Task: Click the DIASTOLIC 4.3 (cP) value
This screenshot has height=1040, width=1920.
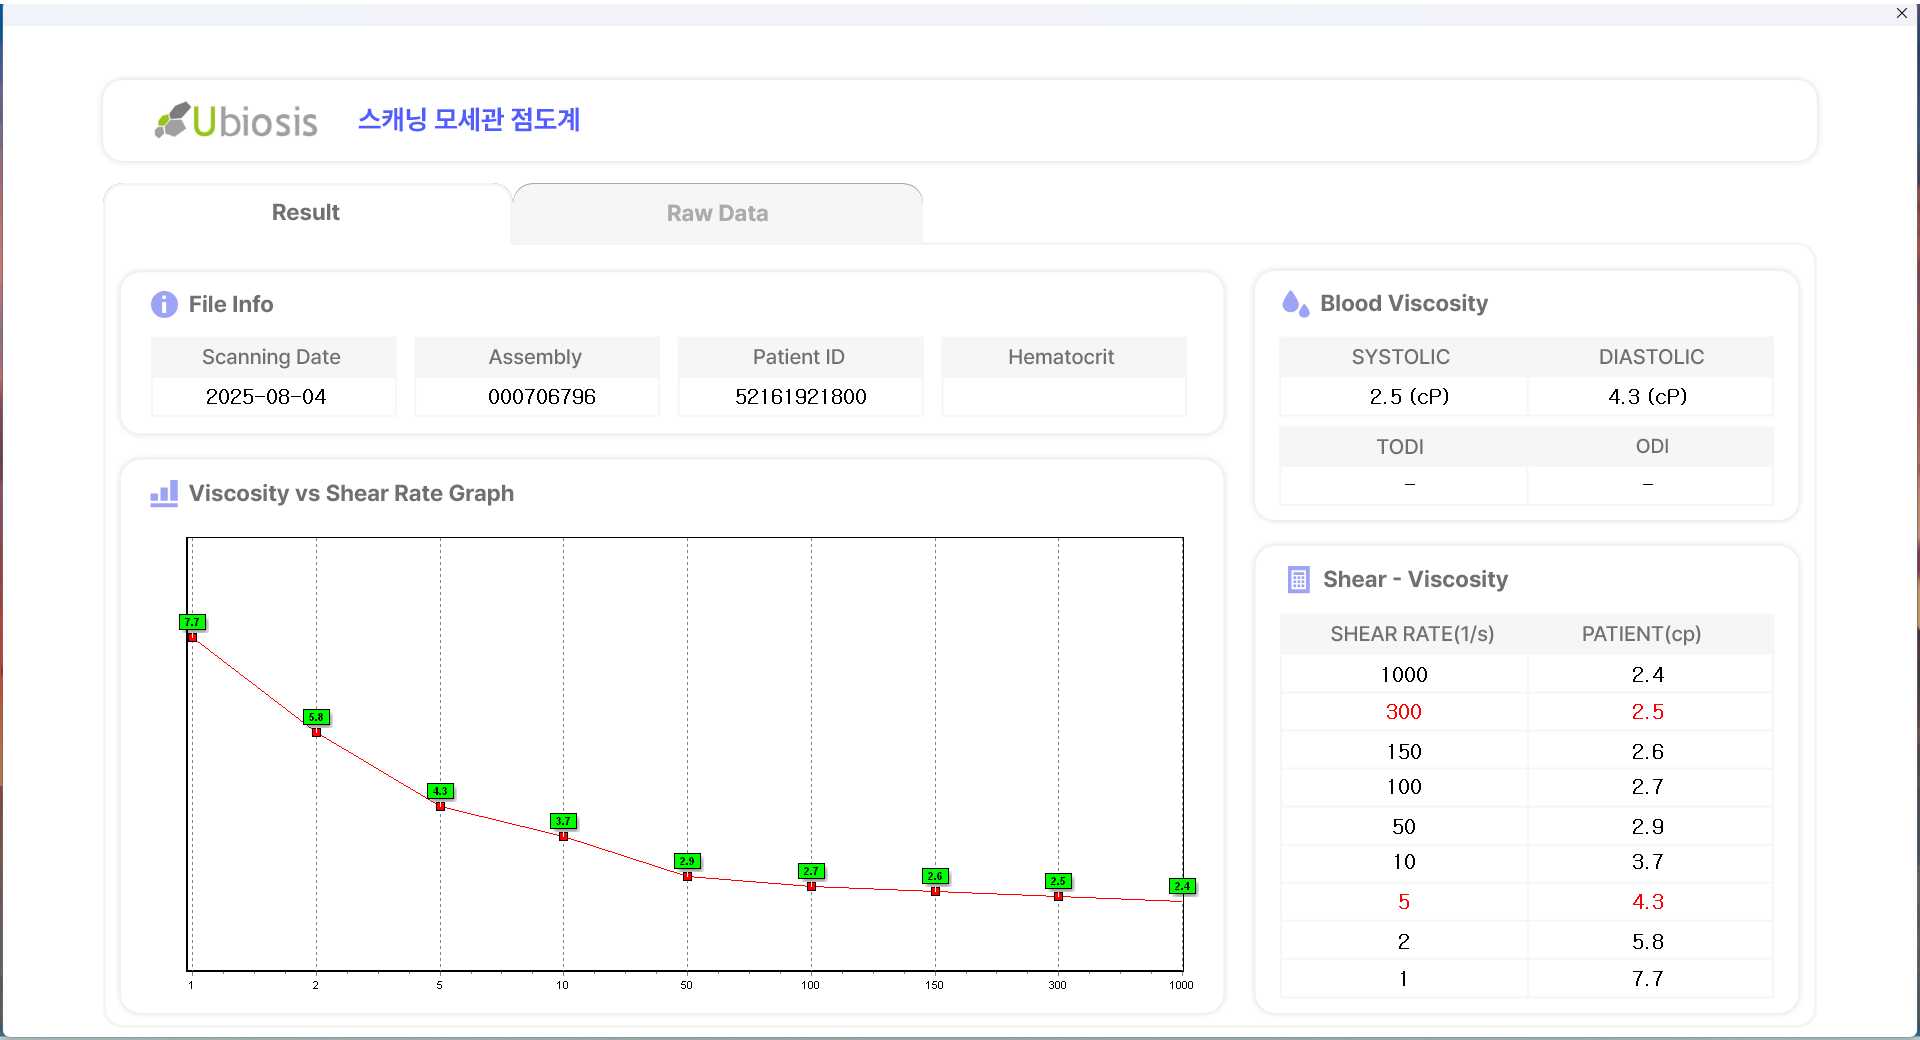Action: (x=1647, y=397)
